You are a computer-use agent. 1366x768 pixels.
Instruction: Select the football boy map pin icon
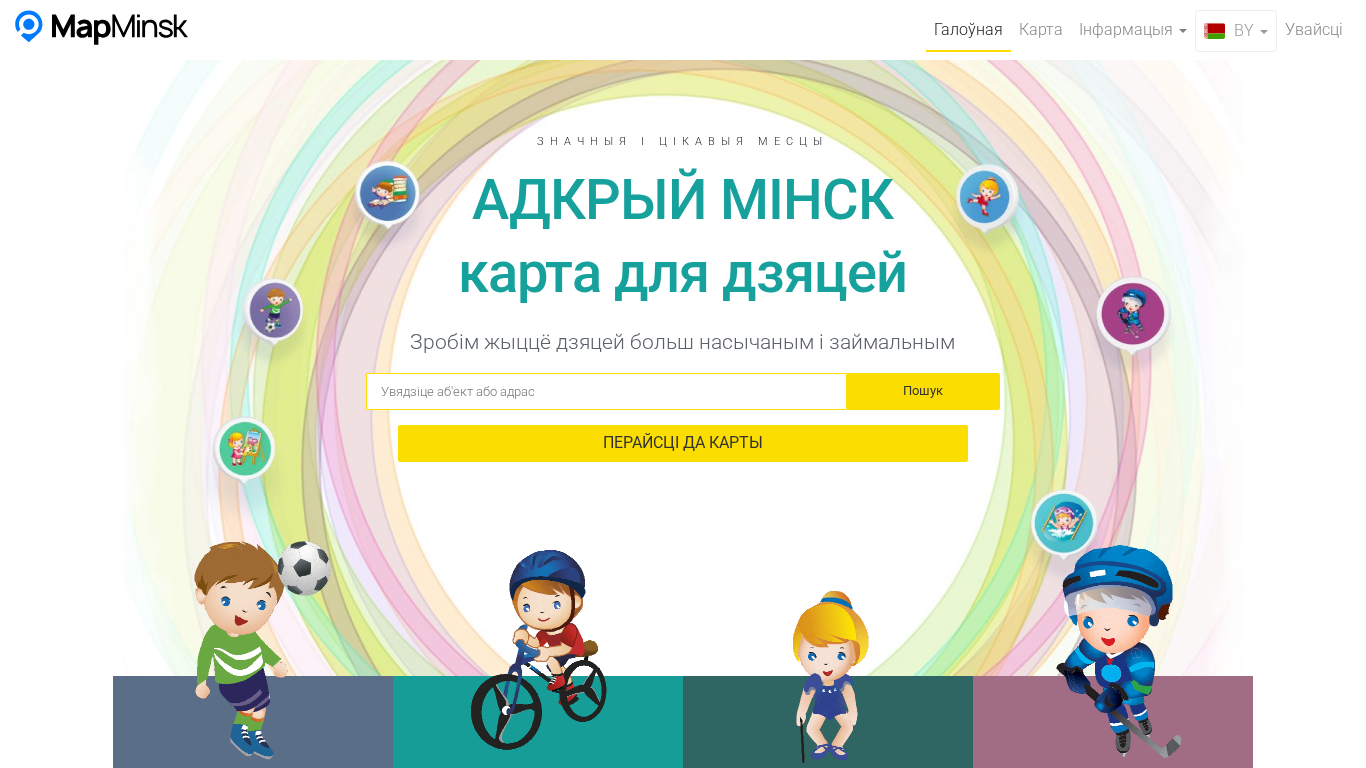click(x=274, y=311)
